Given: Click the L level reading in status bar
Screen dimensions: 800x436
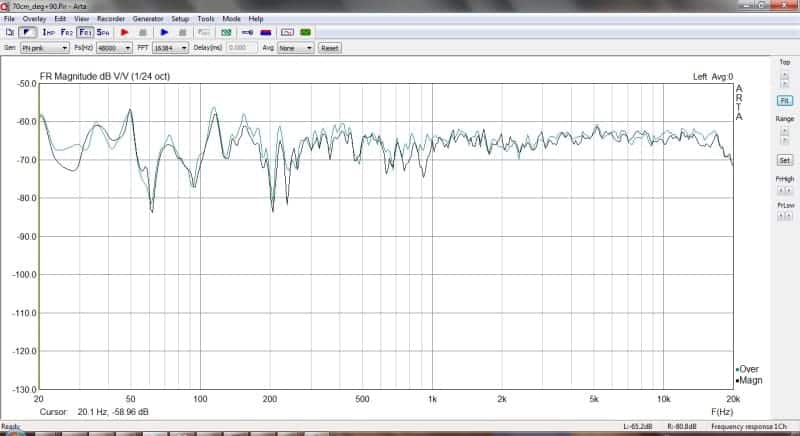Looking at the screenshot, I should [638, 426].
